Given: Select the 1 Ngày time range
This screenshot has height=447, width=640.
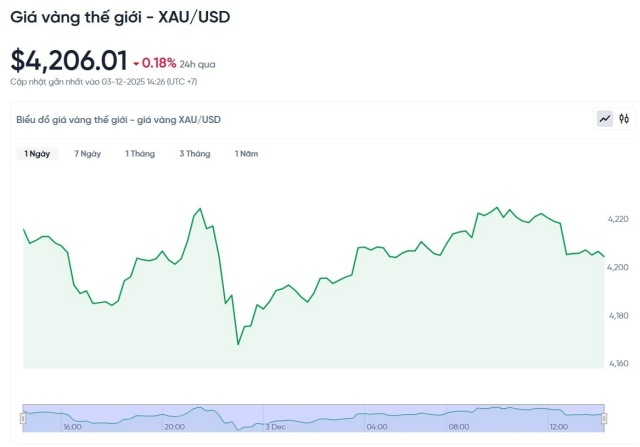Looking at the screenshot, I should click(37, 154).
